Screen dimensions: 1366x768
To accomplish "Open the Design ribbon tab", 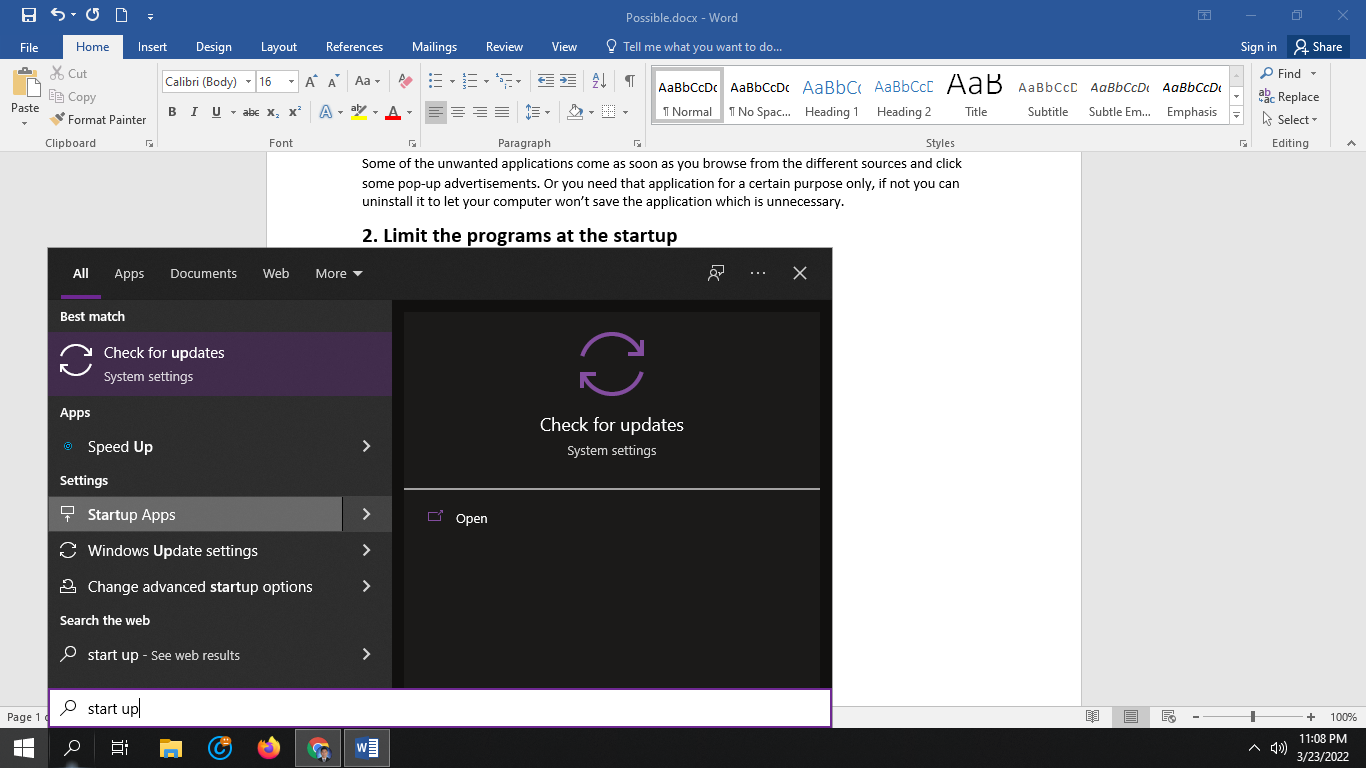I will click(x=213, y=47).
